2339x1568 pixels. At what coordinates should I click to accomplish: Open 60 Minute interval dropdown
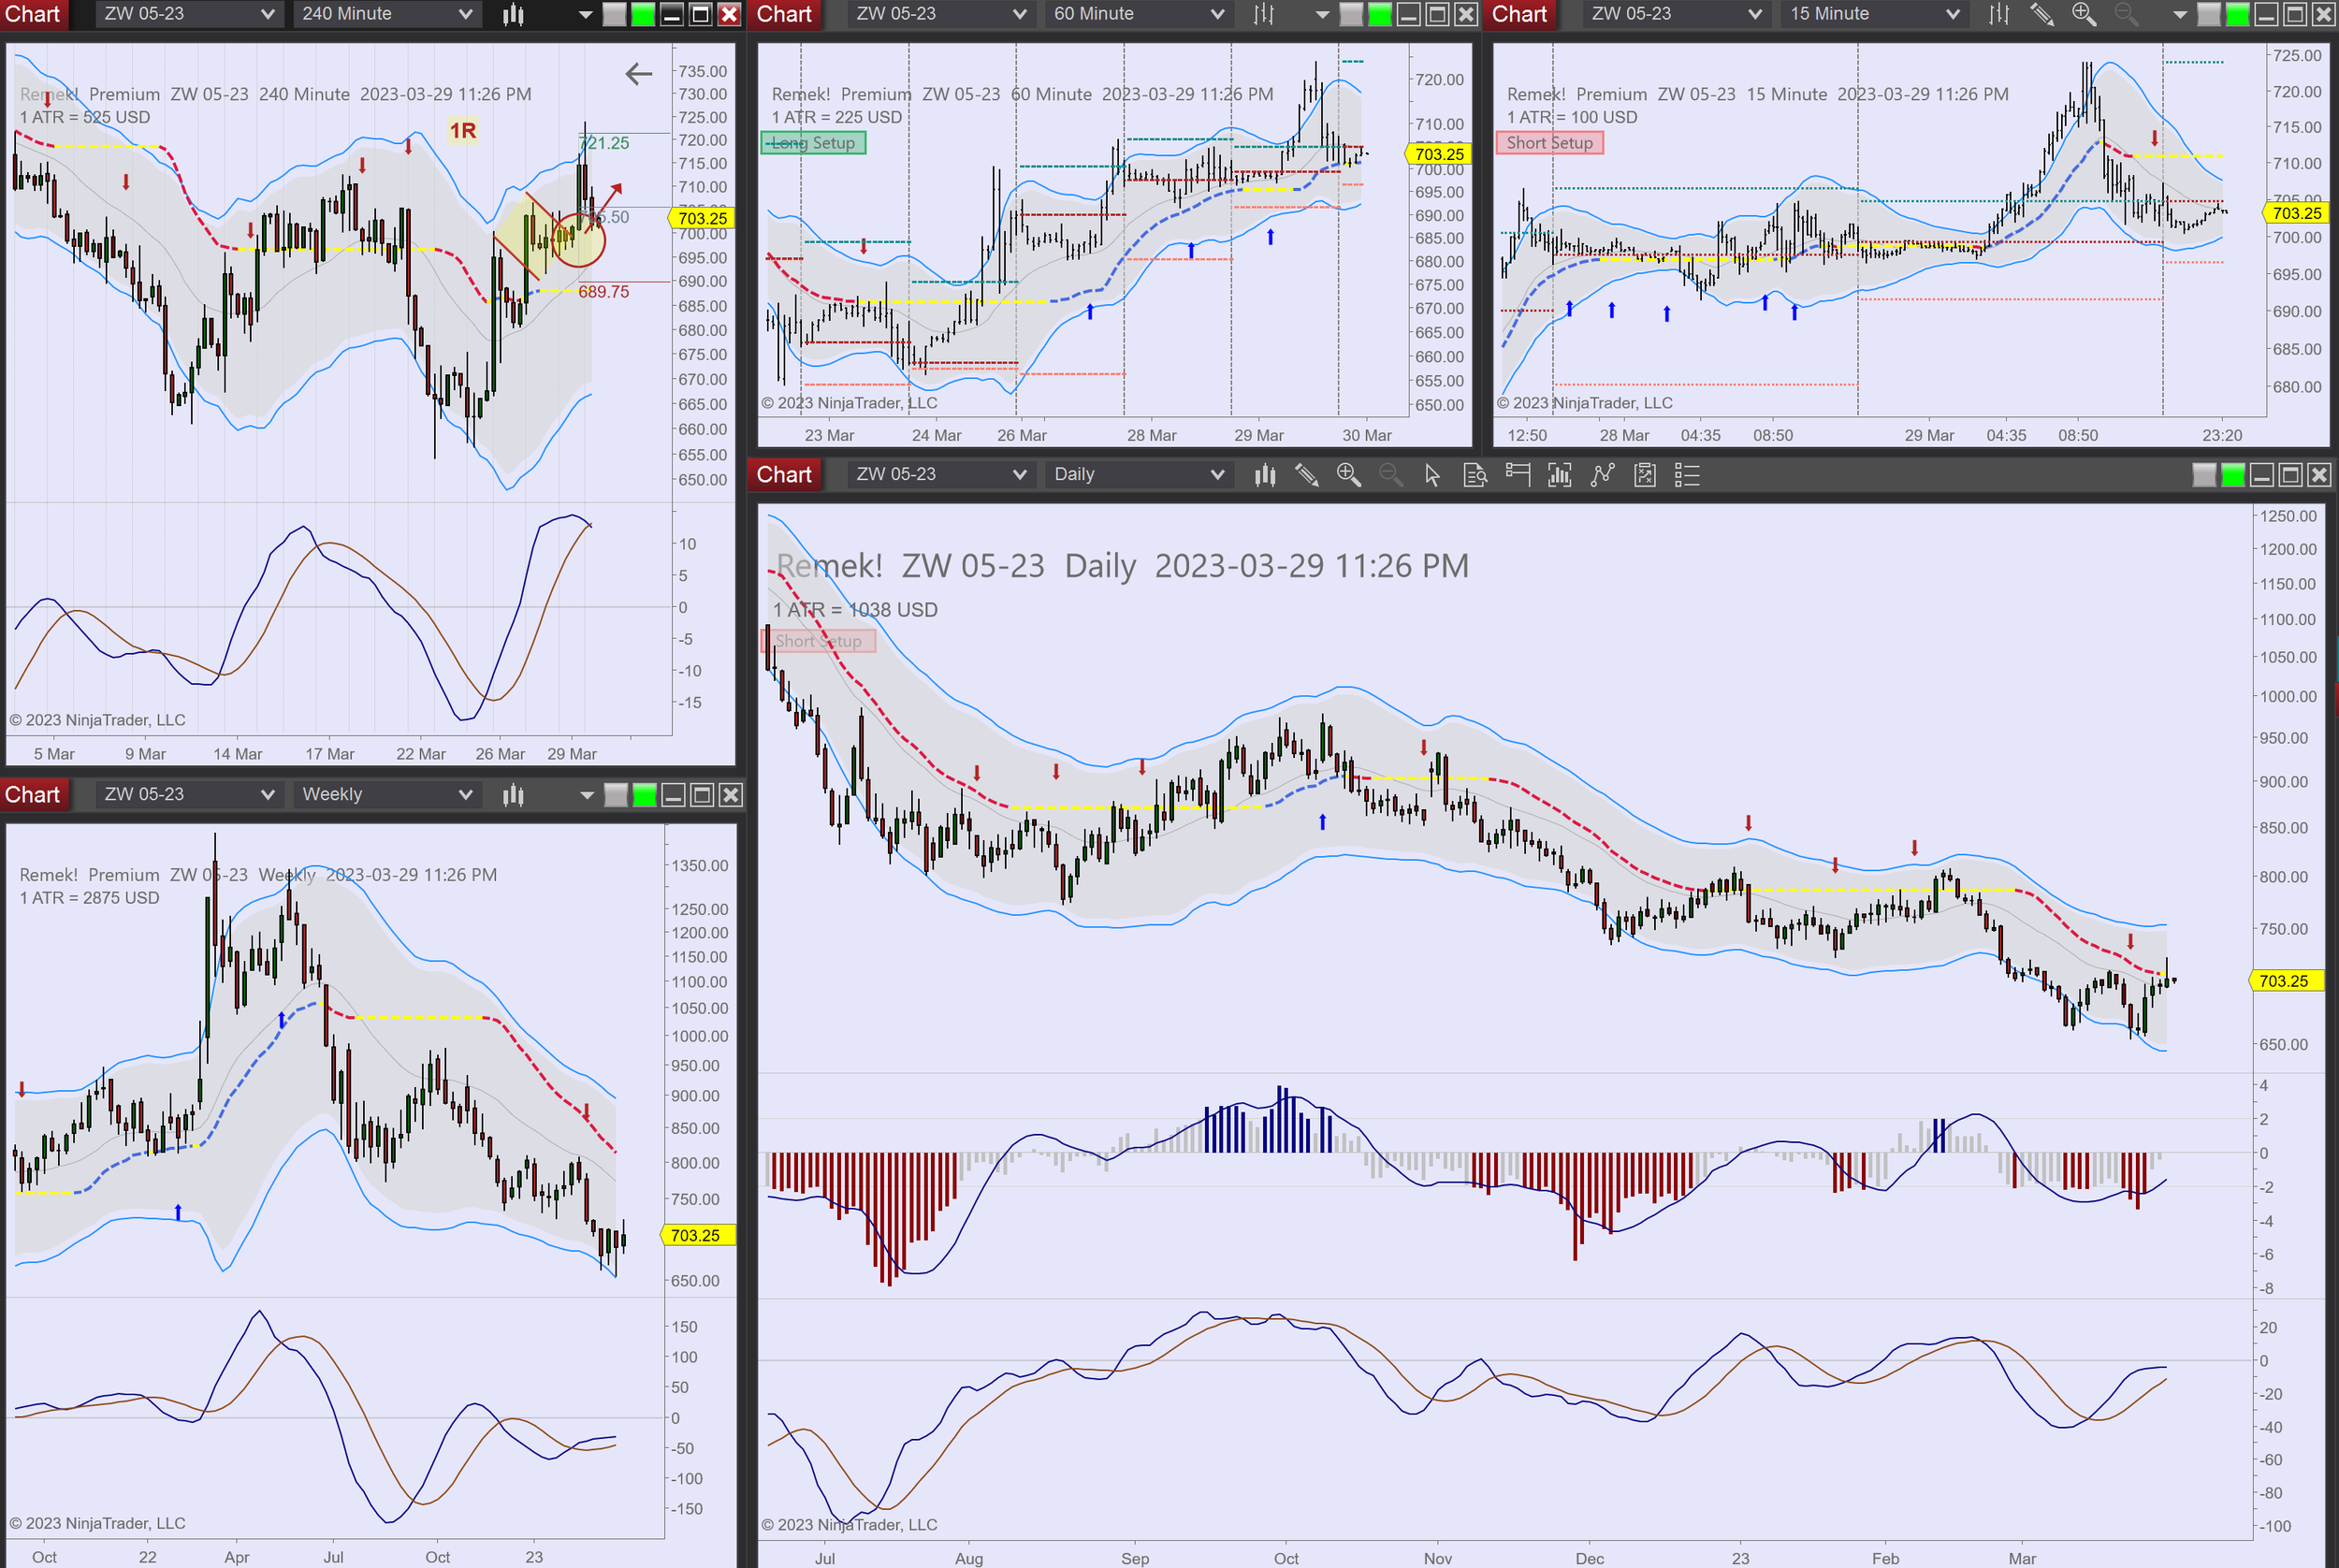tap(1138, 14)
